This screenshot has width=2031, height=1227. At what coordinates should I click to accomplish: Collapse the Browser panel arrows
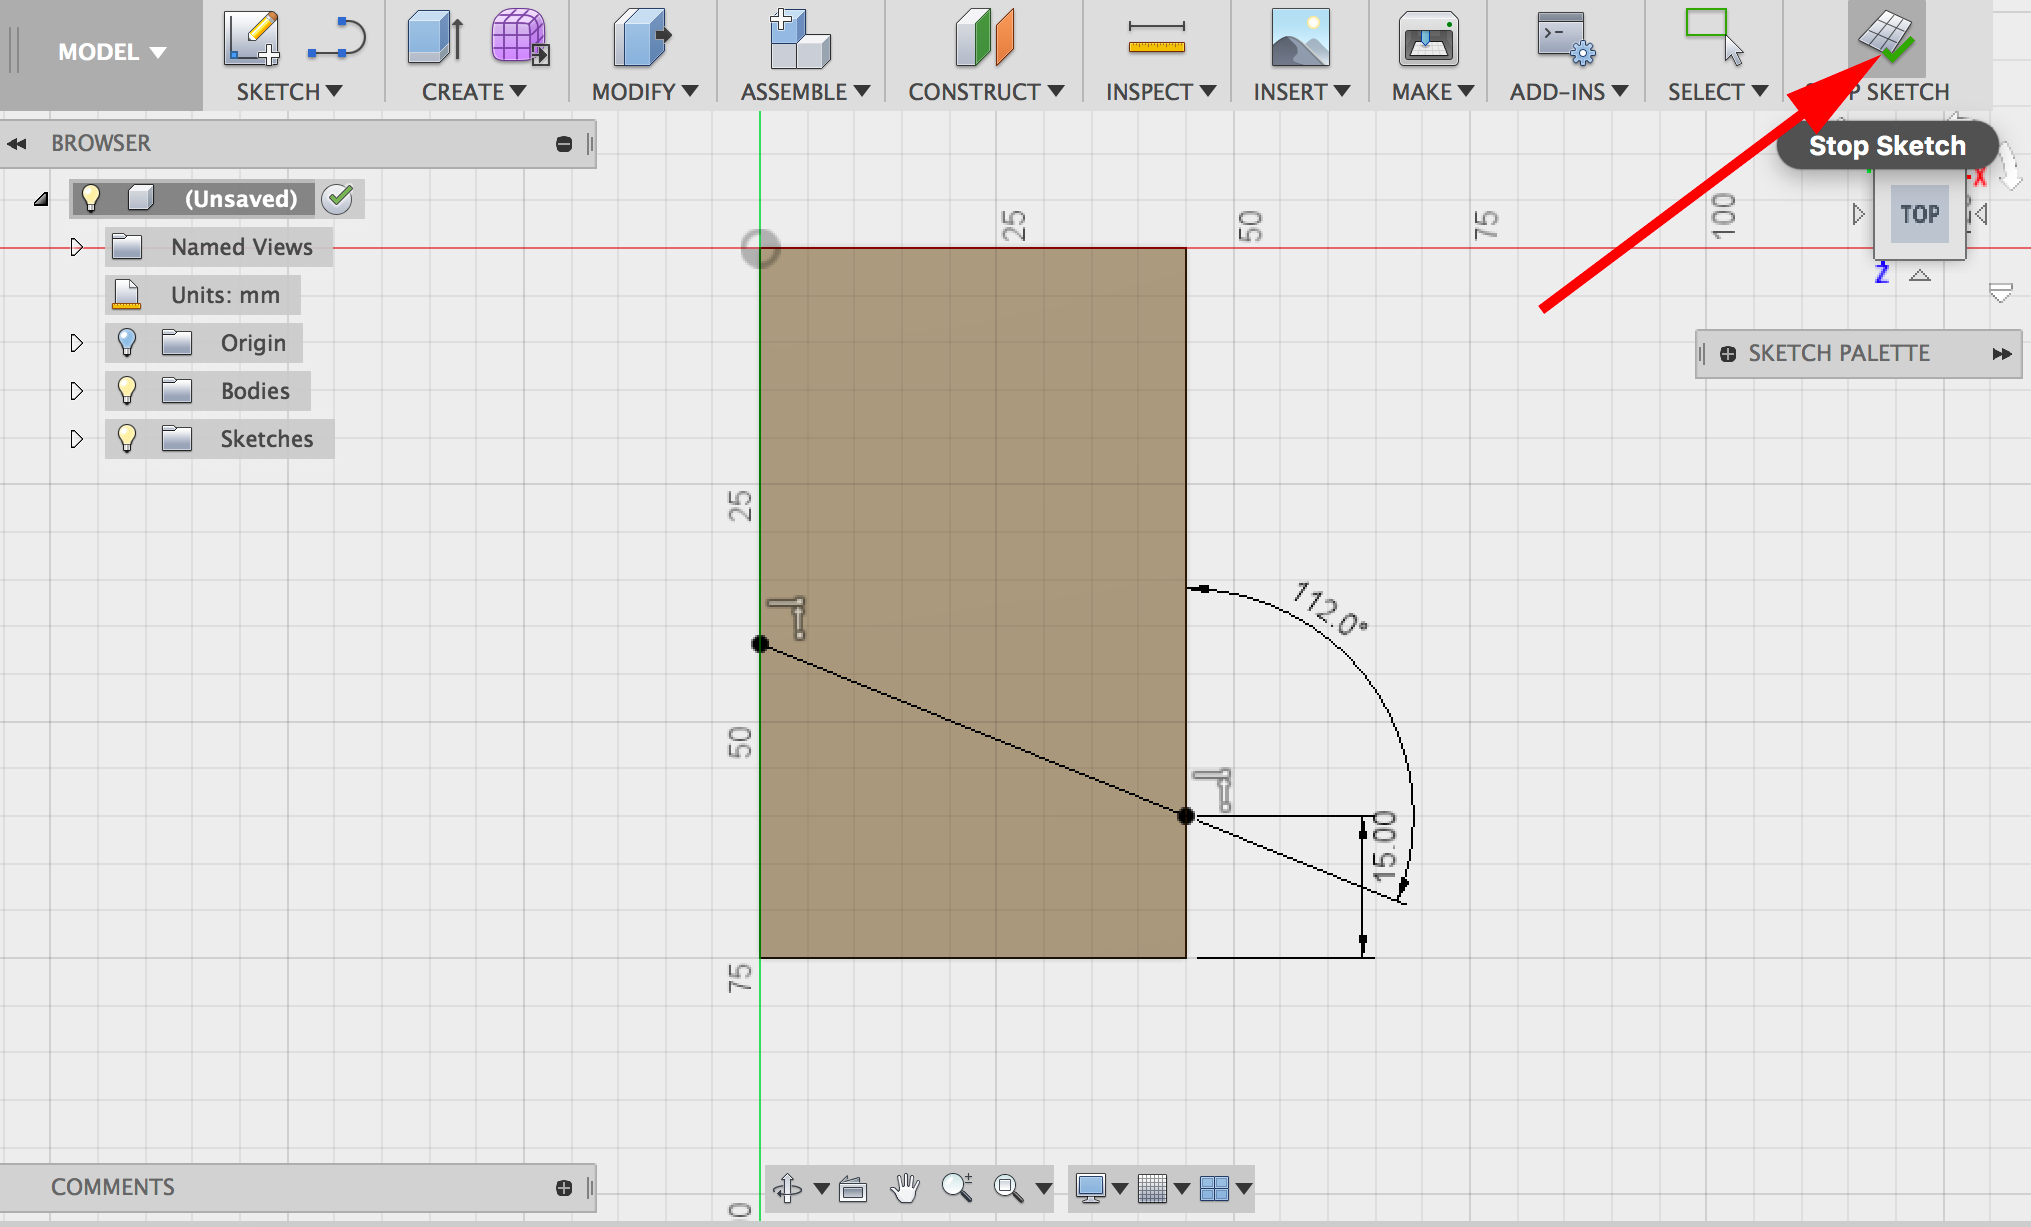(x=17, y=144)
